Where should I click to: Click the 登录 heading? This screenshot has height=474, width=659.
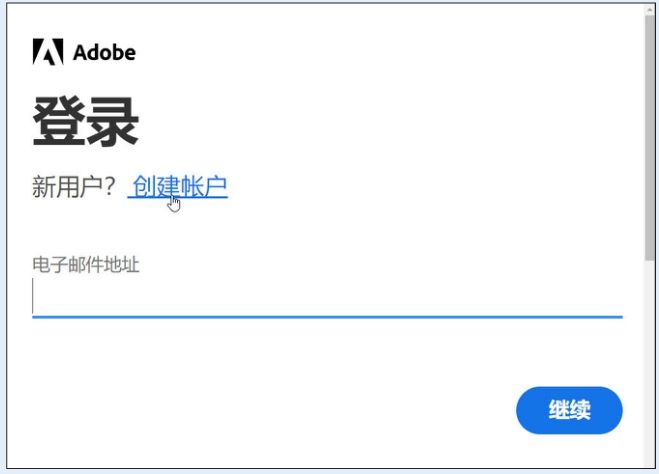pyautogui.click(x=85, y=122)
